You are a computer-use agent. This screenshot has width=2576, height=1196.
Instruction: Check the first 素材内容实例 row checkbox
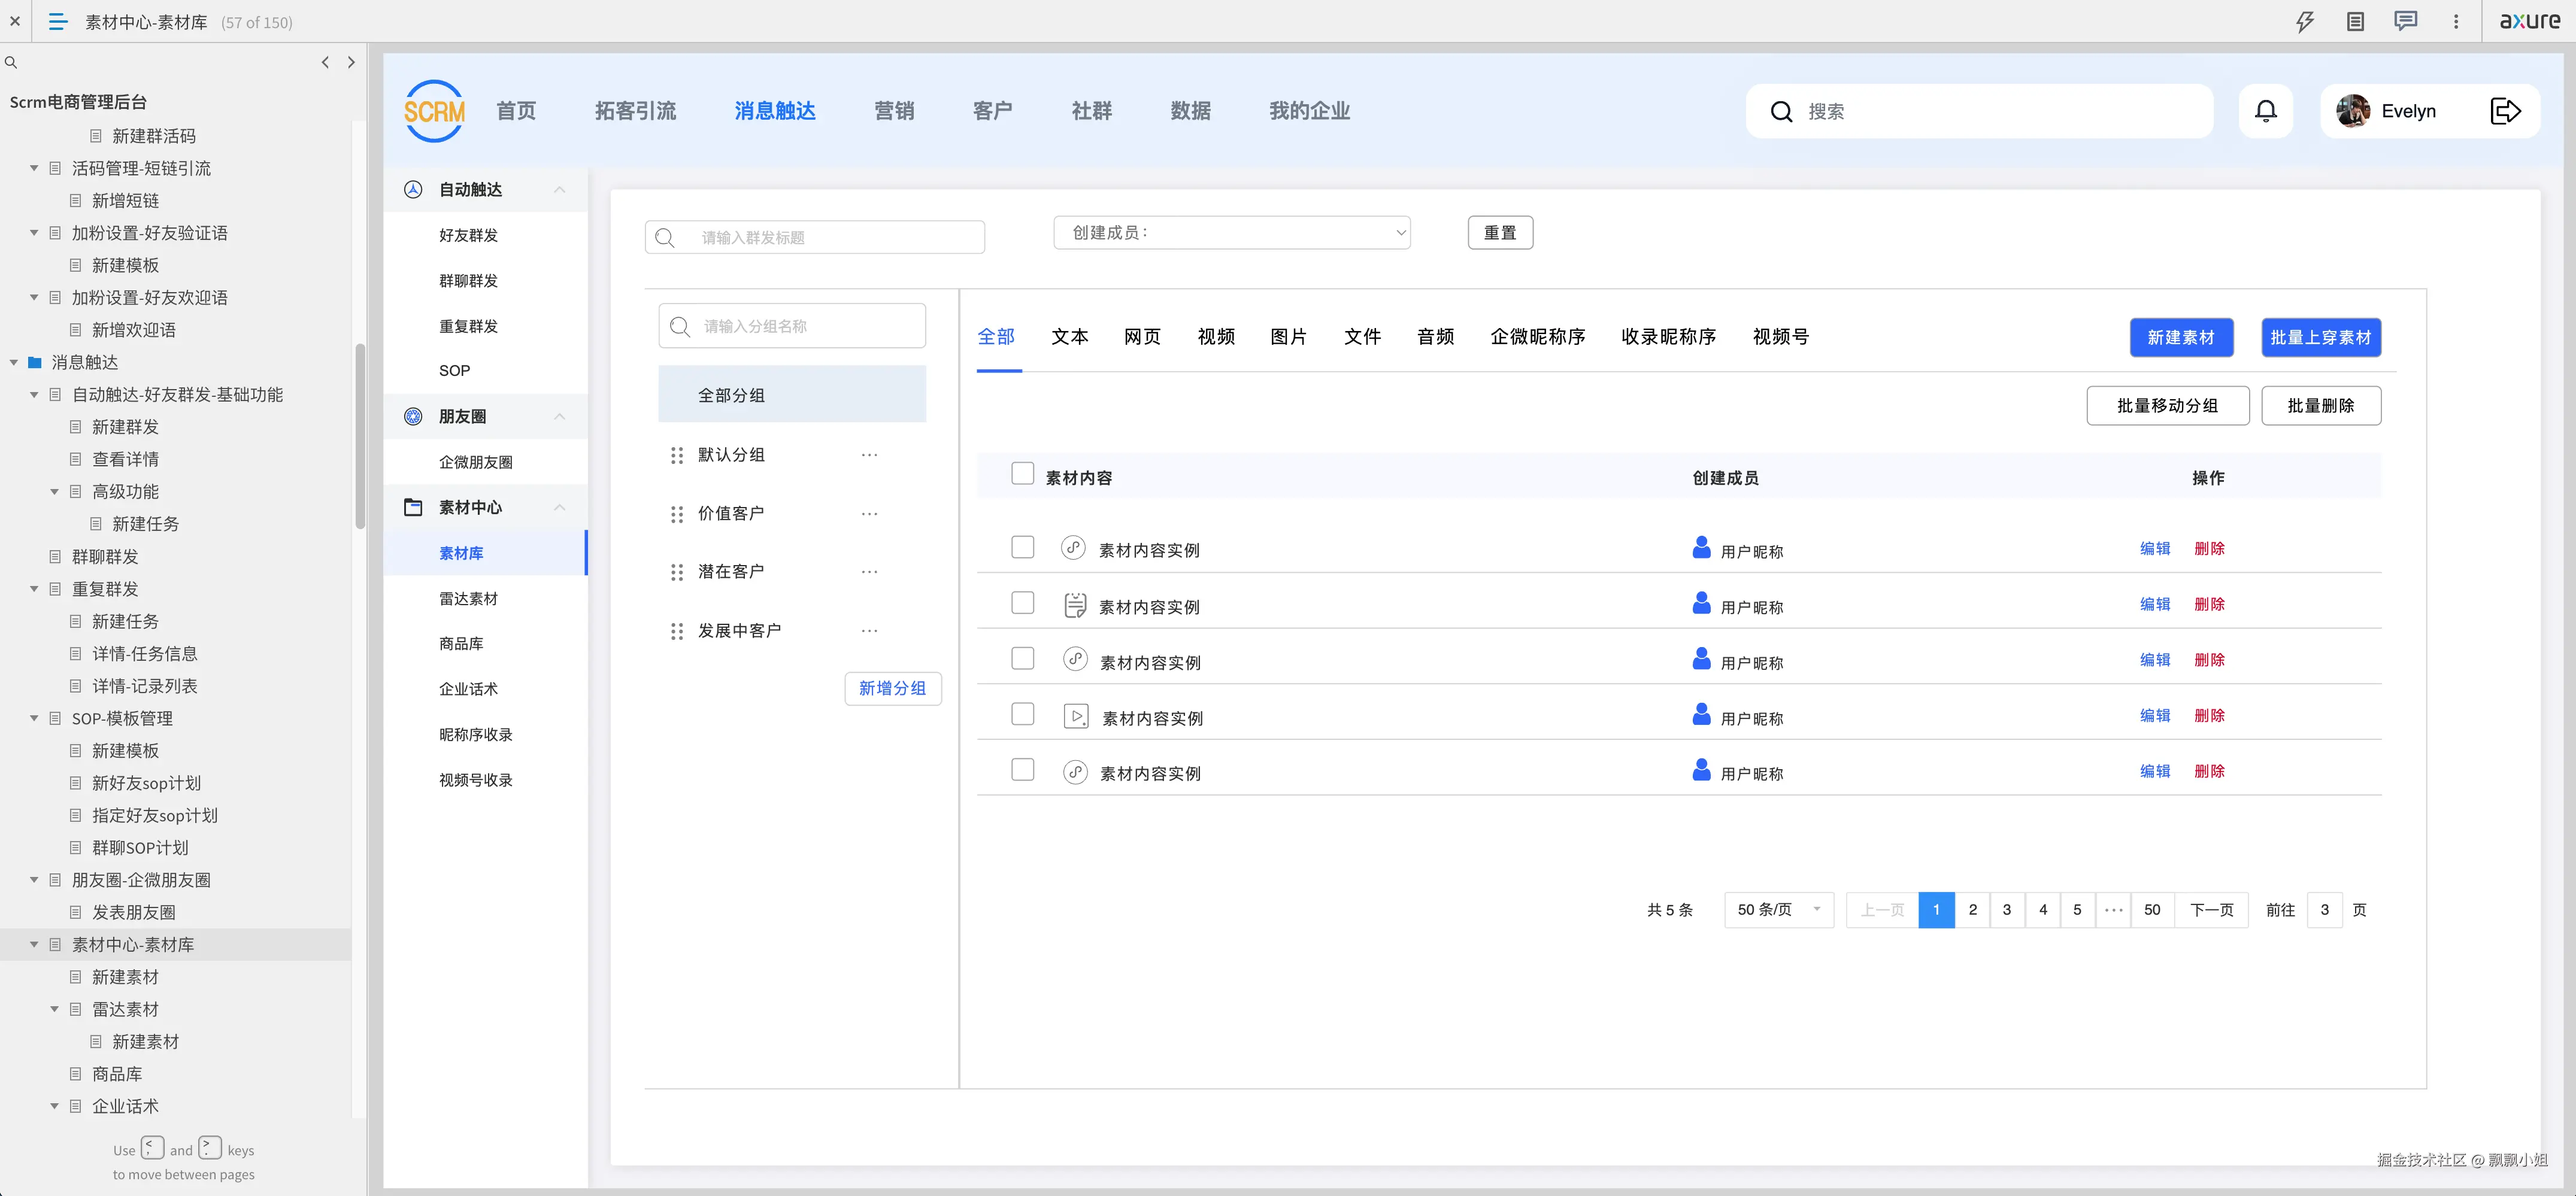(1023, 547)
